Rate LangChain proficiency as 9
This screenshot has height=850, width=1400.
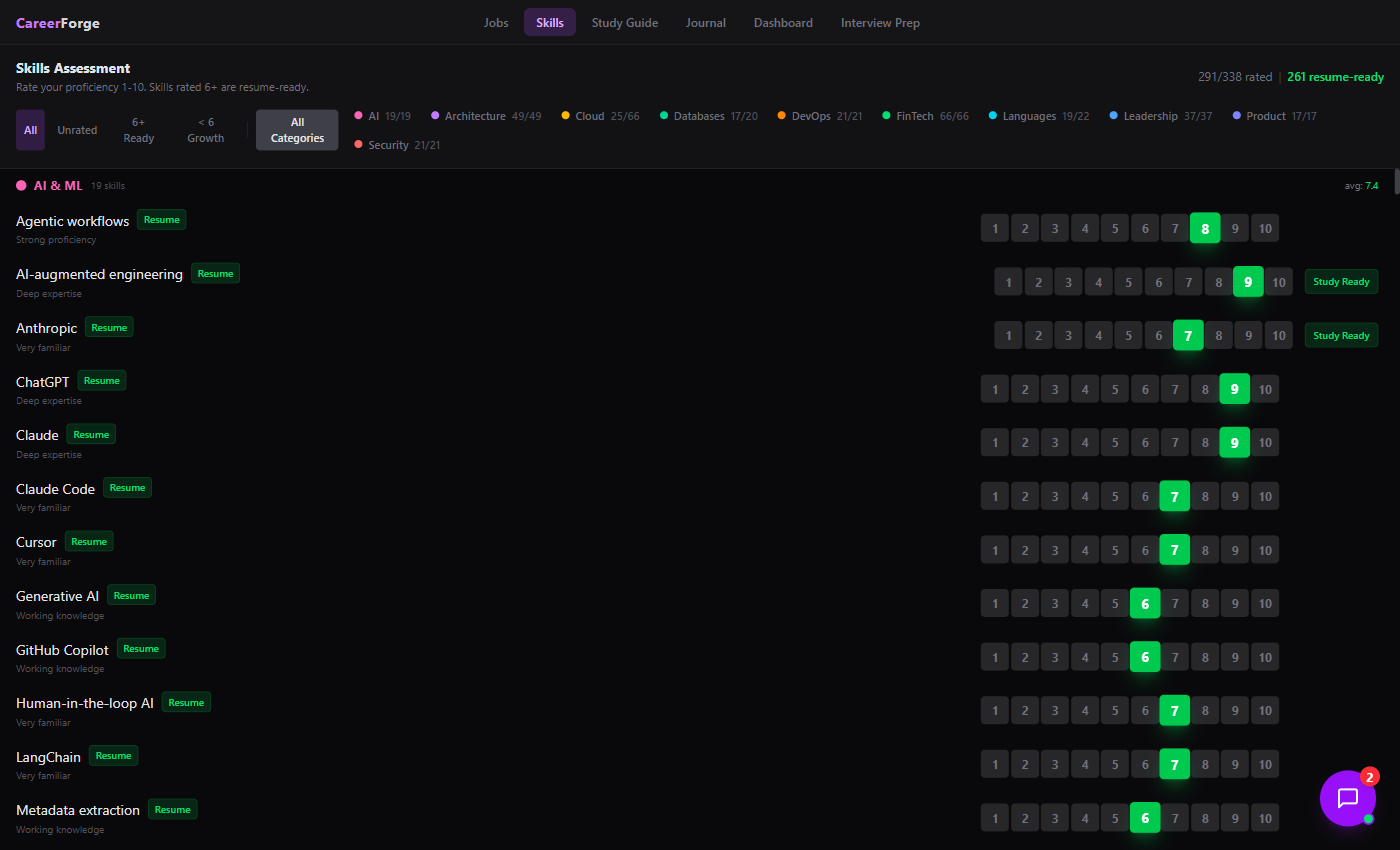pyautogui.click(x=1235, y=764)
